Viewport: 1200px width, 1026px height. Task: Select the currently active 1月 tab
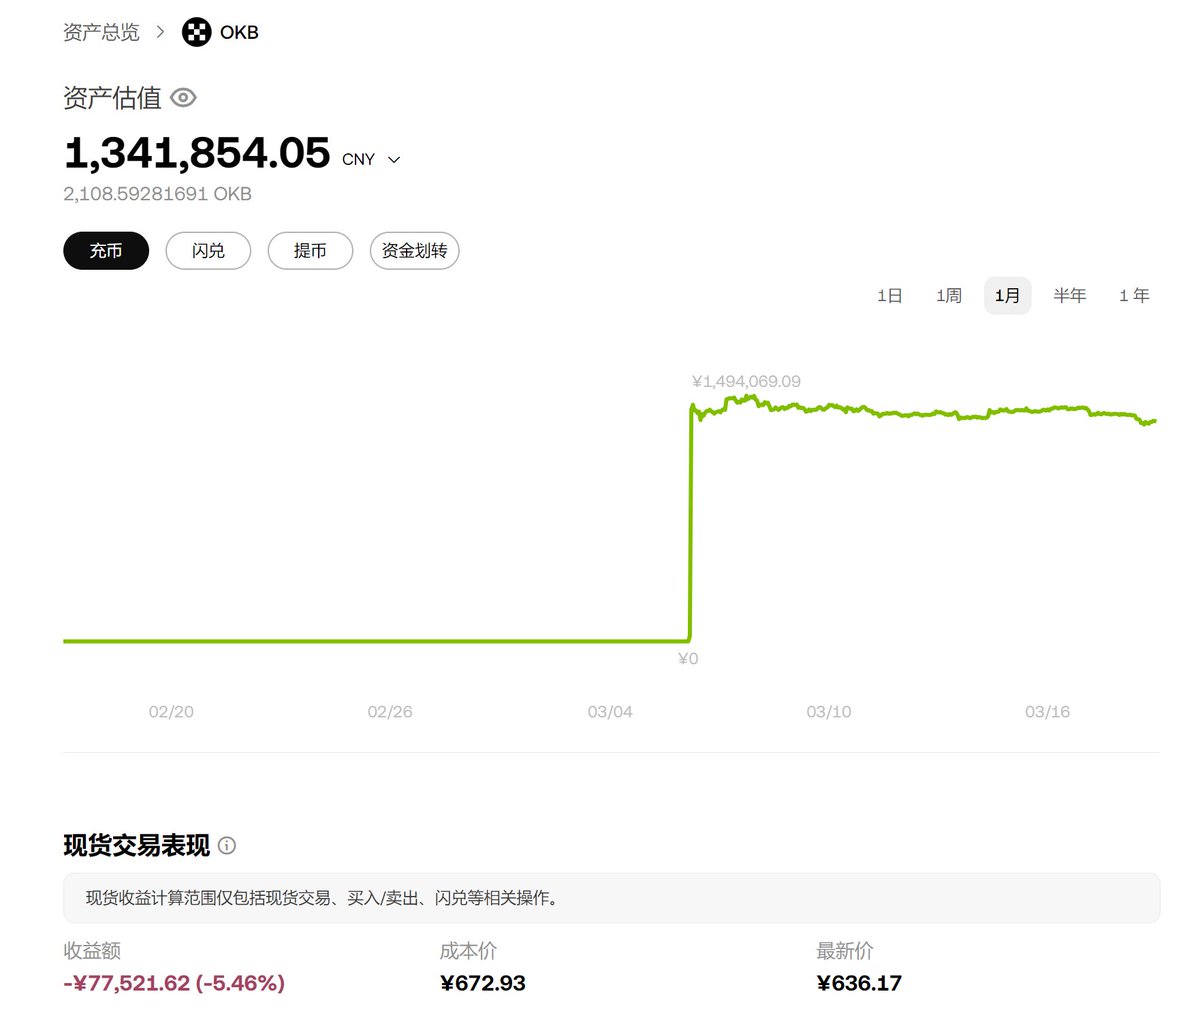[x=1007, y=295]
